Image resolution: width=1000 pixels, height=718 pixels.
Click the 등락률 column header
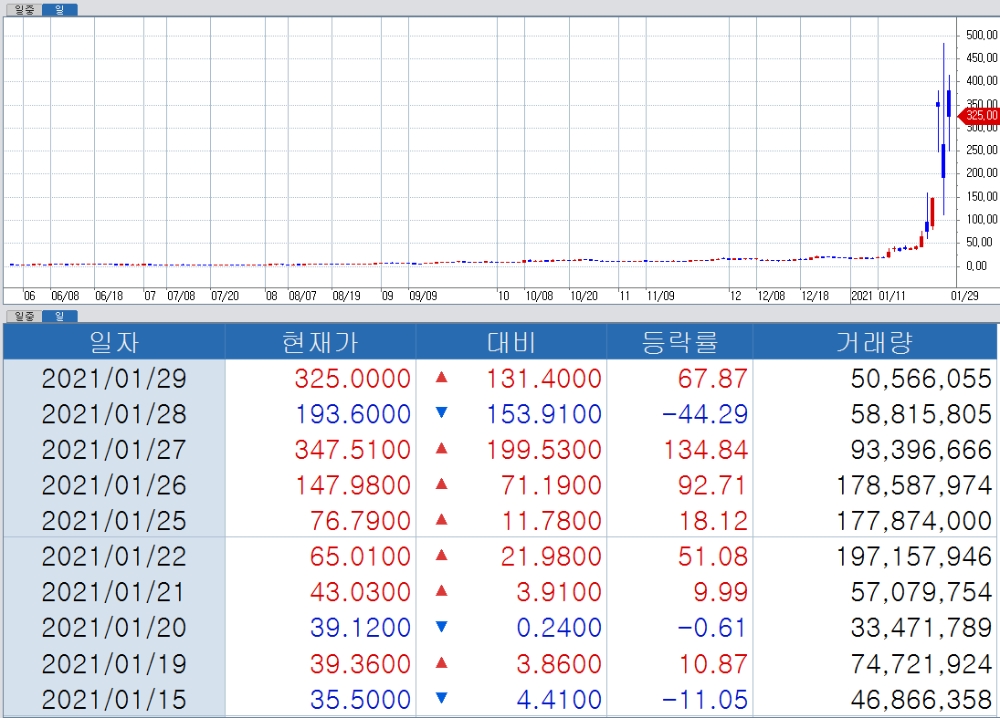[679, 342]
